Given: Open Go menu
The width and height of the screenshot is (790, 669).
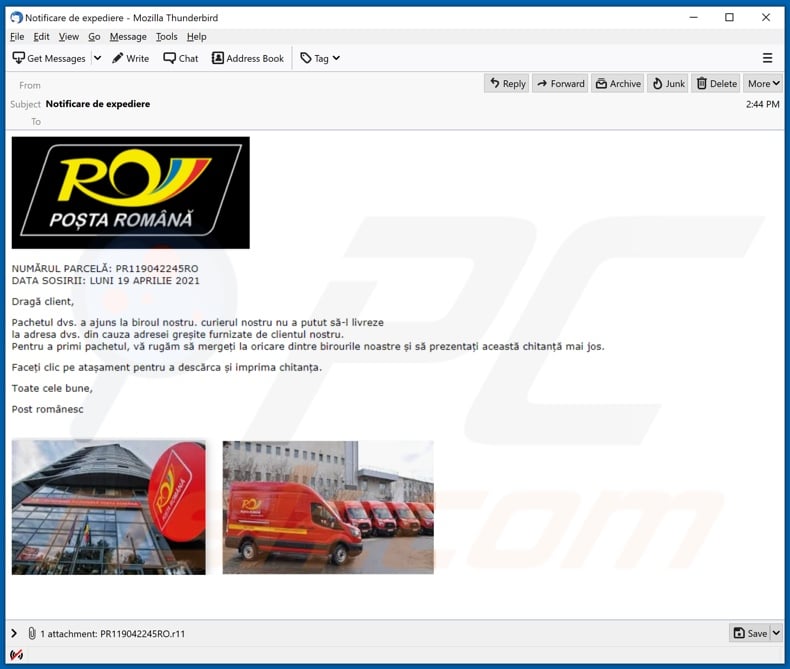Looking at the screenshot, I should pos(94,37).
